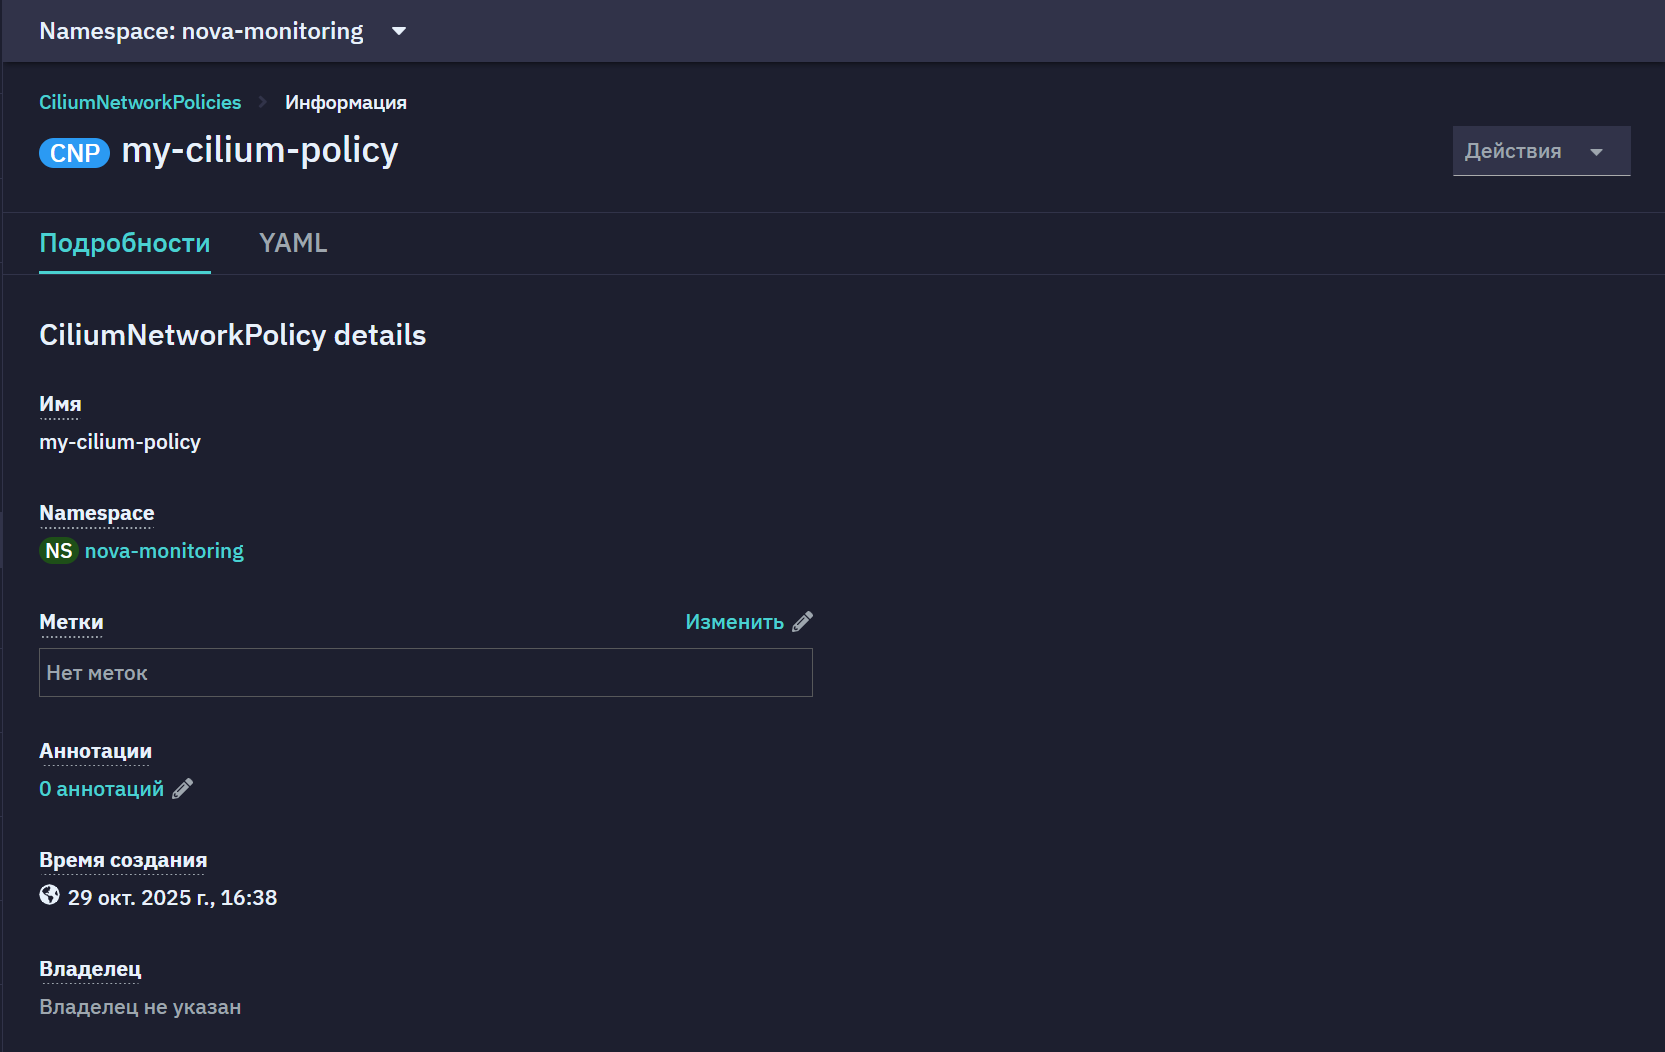Click the Нет меток labels field
Screen dimensions: 1665x1052
(x=426, y=673)
